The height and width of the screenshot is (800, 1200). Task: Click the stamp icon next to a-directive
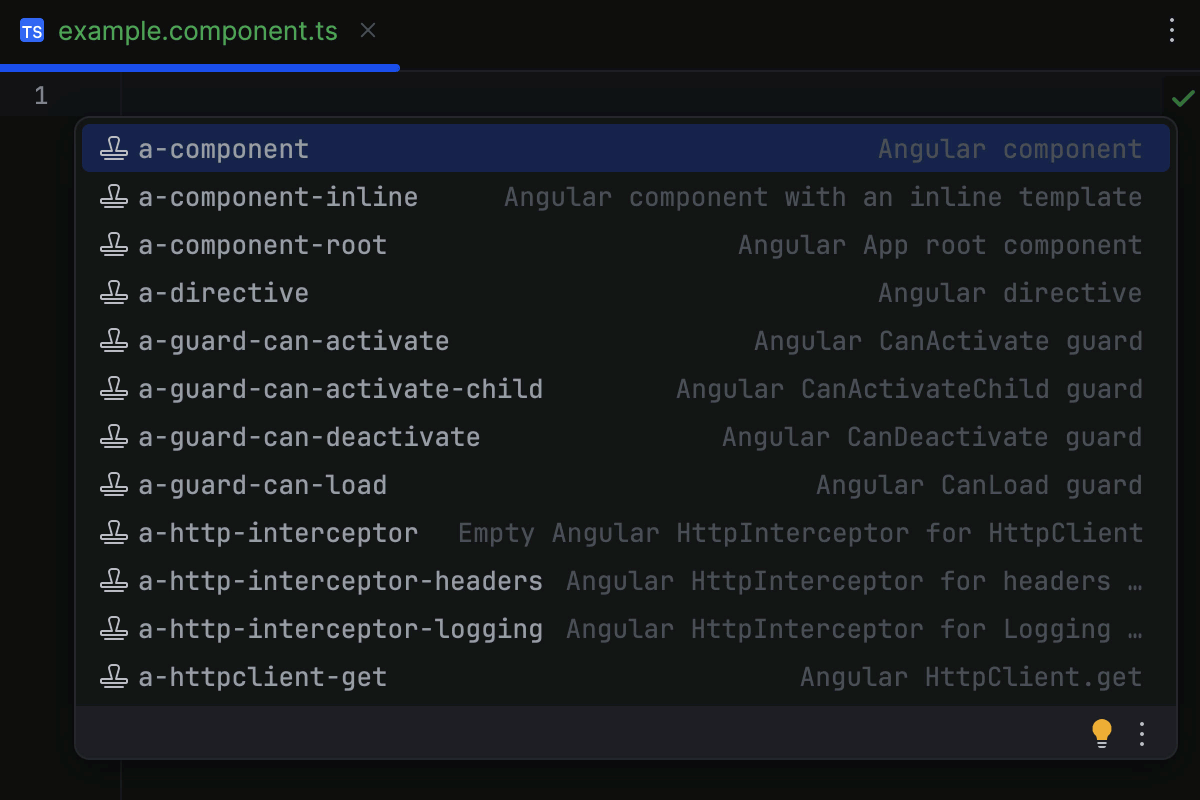113,292
